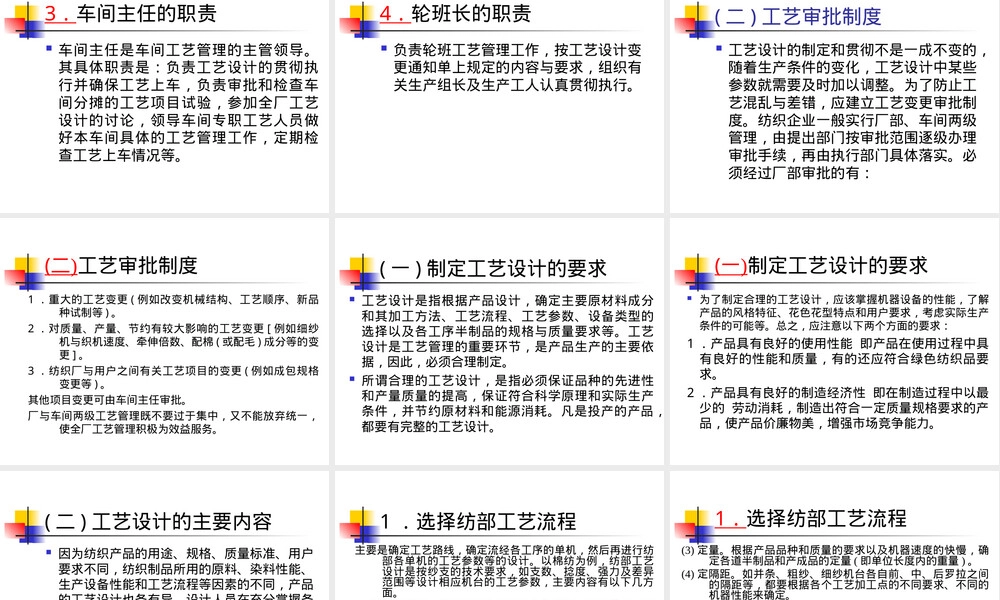Click the bullet text 车间主任是车间工艺管理的主管领导
This screenshot has width=1000, height=600.
[x=188, y=103]
